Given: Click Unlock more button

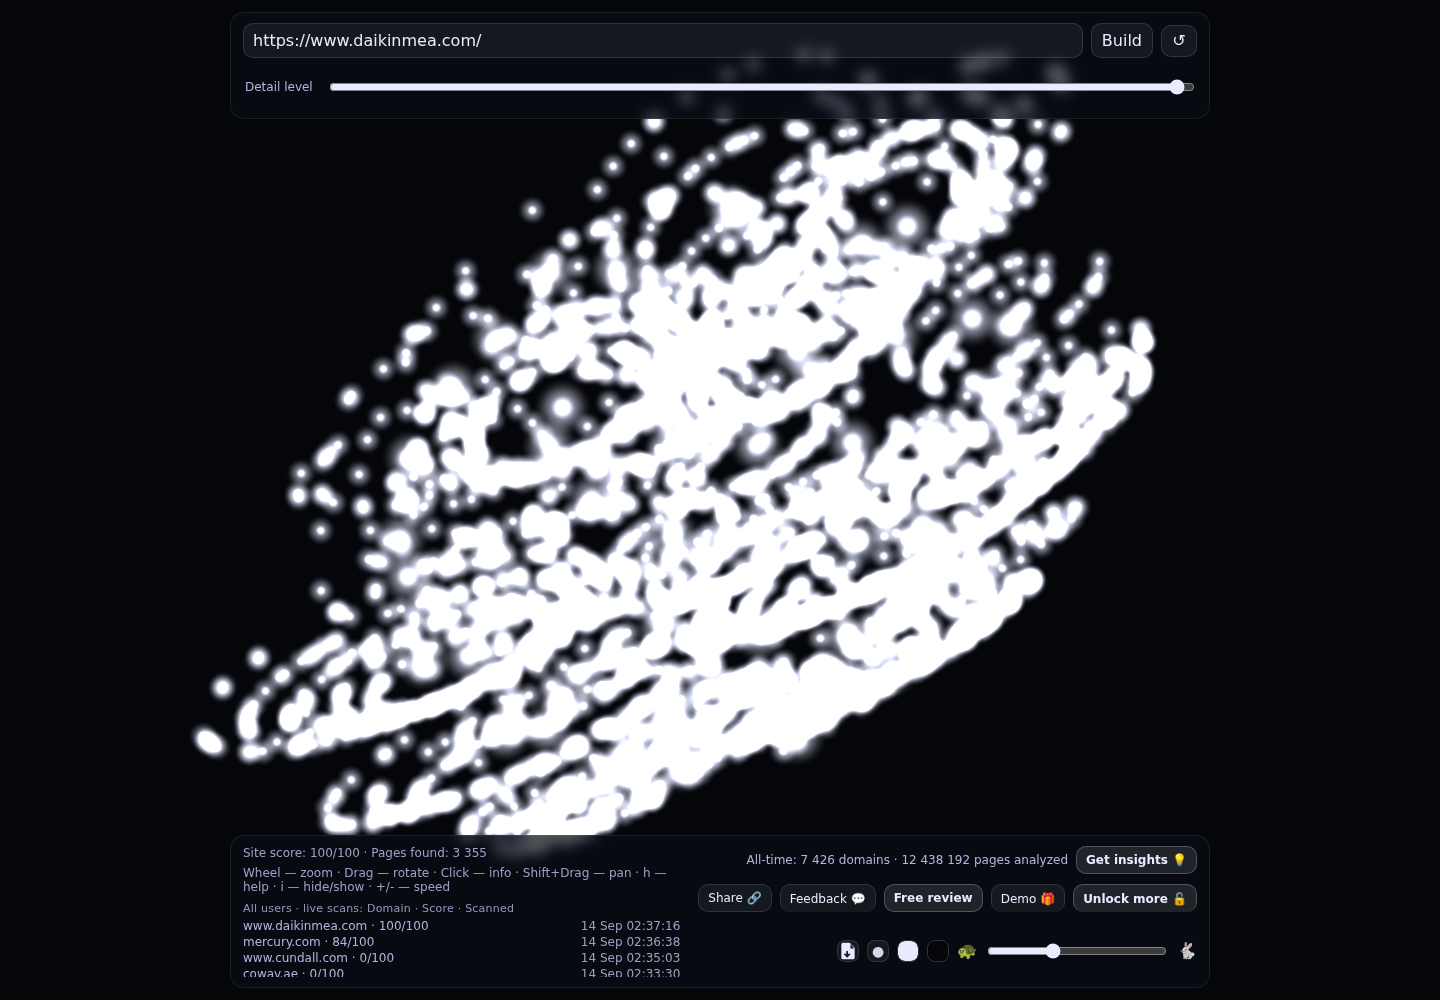Looking at the screenshot, I should 1135,898.
